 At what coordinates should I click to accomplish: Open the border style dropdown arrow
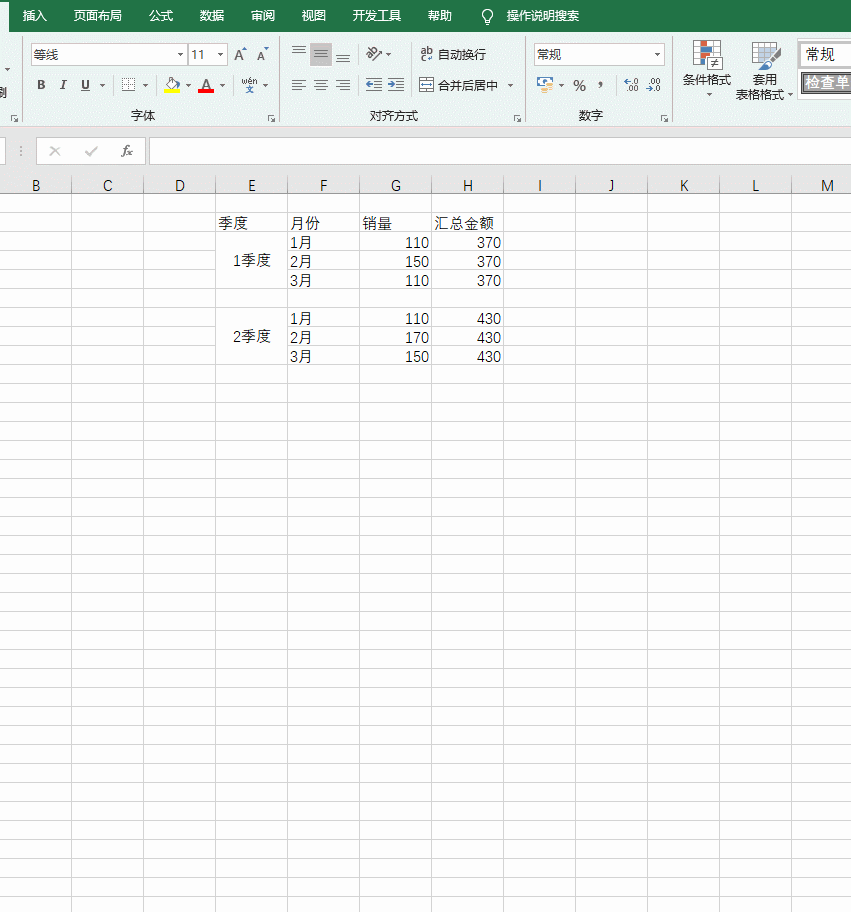click(x=146, y=85)
